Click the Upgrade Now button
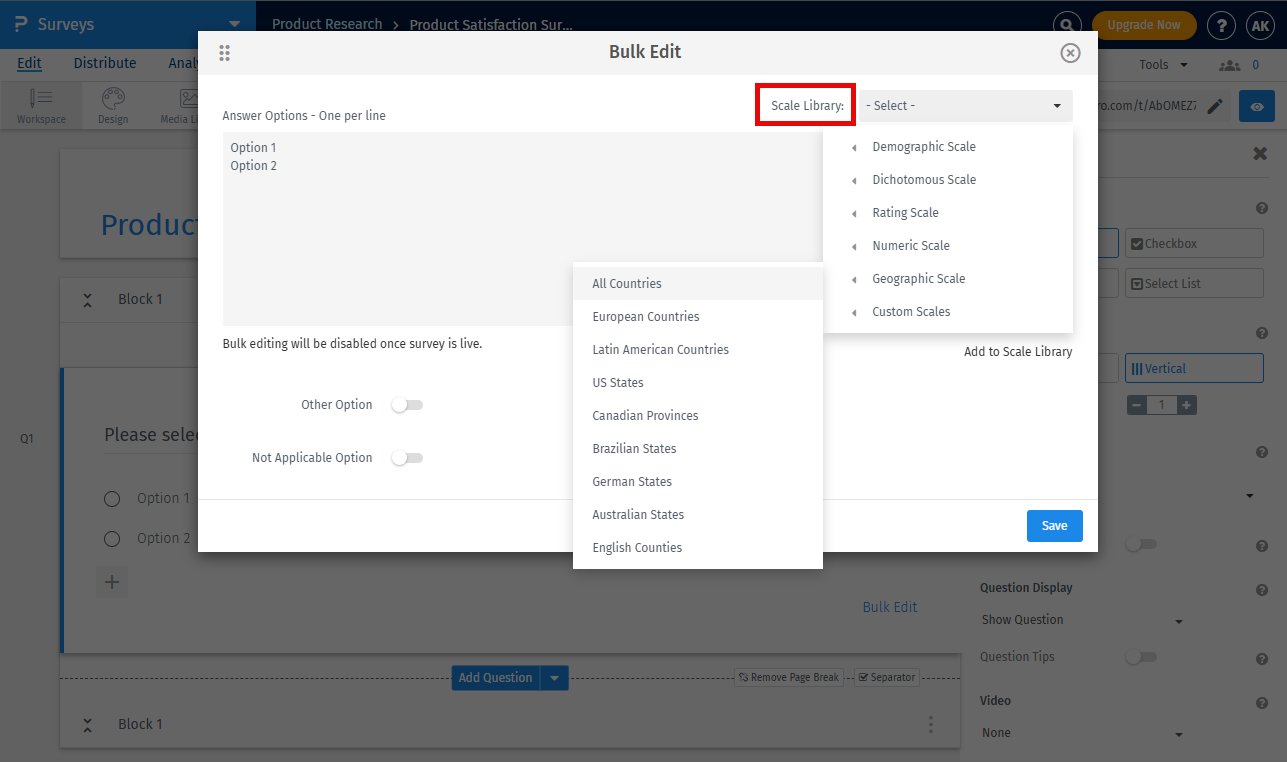 1144,25
